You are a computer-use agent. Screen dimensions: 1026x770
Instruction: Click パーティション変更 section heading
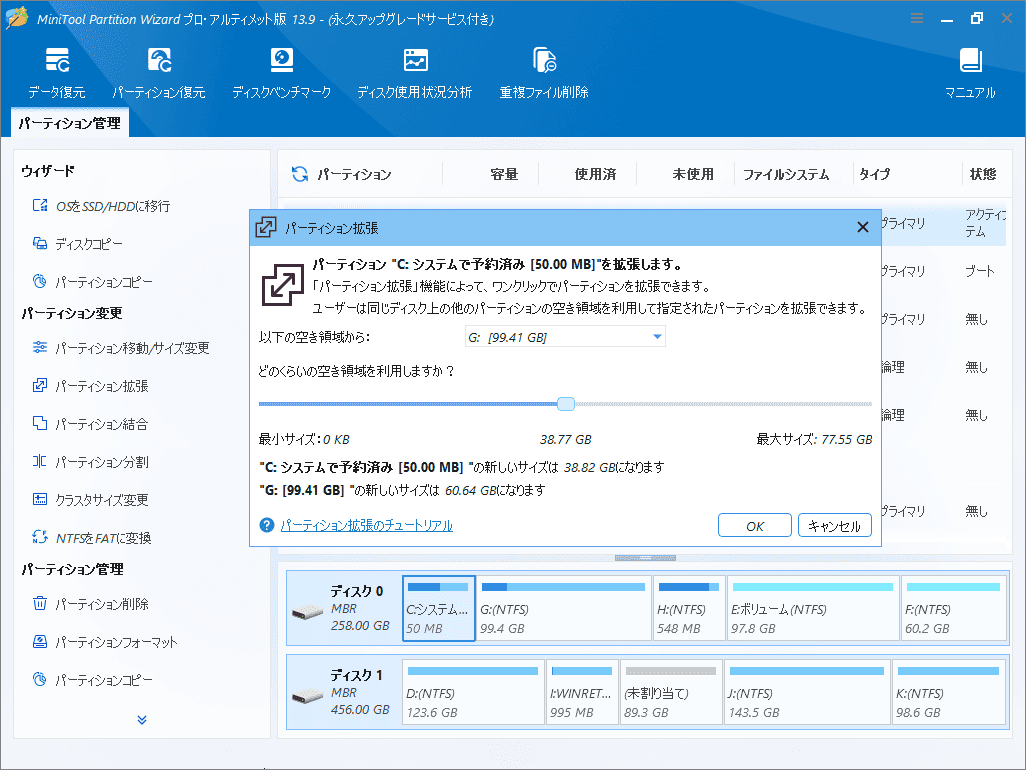tap(72, 313)
